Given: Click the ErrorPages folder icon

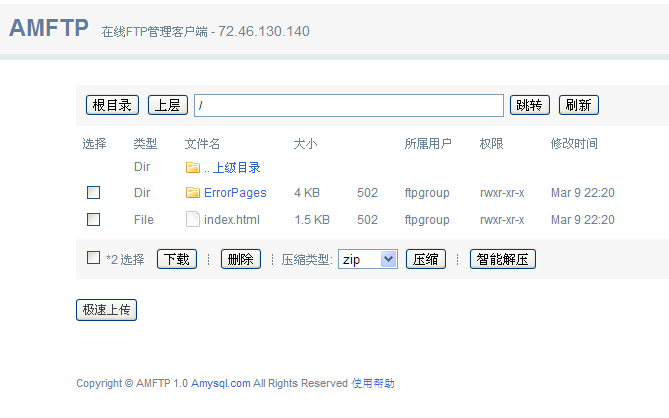Looking at the screenshot, I should click(x=193, y=193).
